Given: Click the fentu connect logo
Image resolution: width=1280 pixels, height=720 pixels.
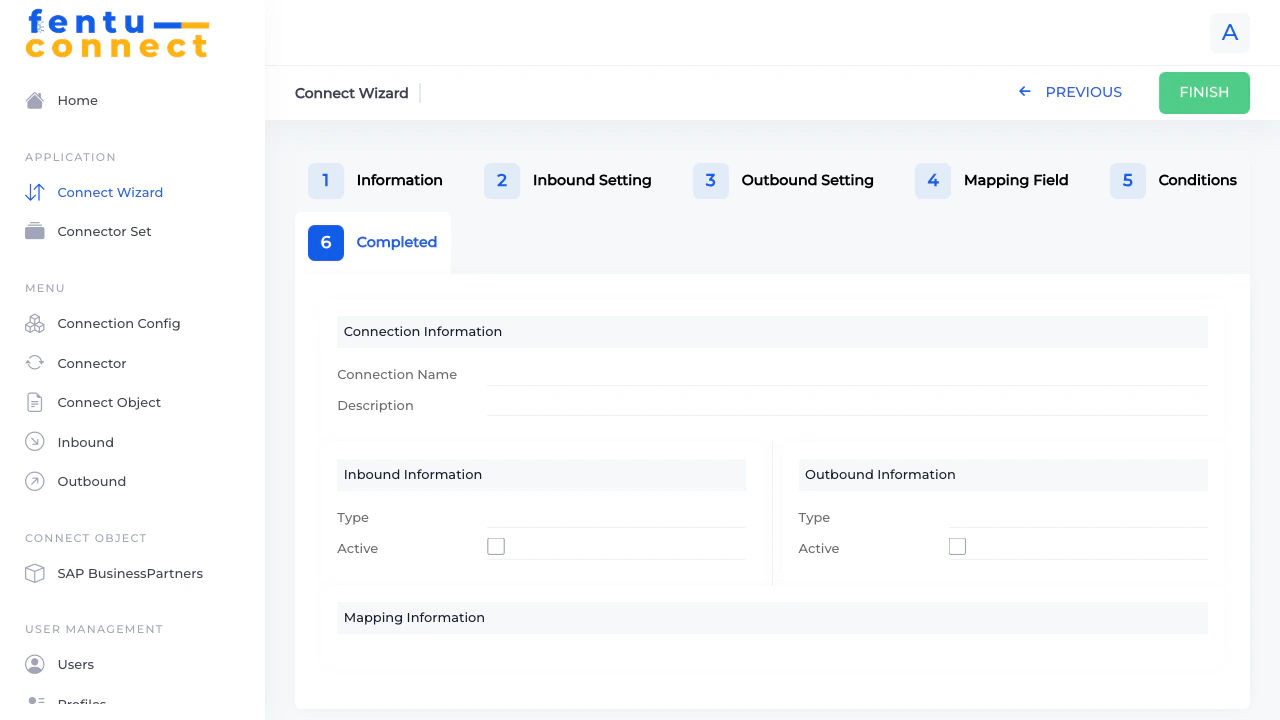Looking at the screenshot, I should [117, 34].
